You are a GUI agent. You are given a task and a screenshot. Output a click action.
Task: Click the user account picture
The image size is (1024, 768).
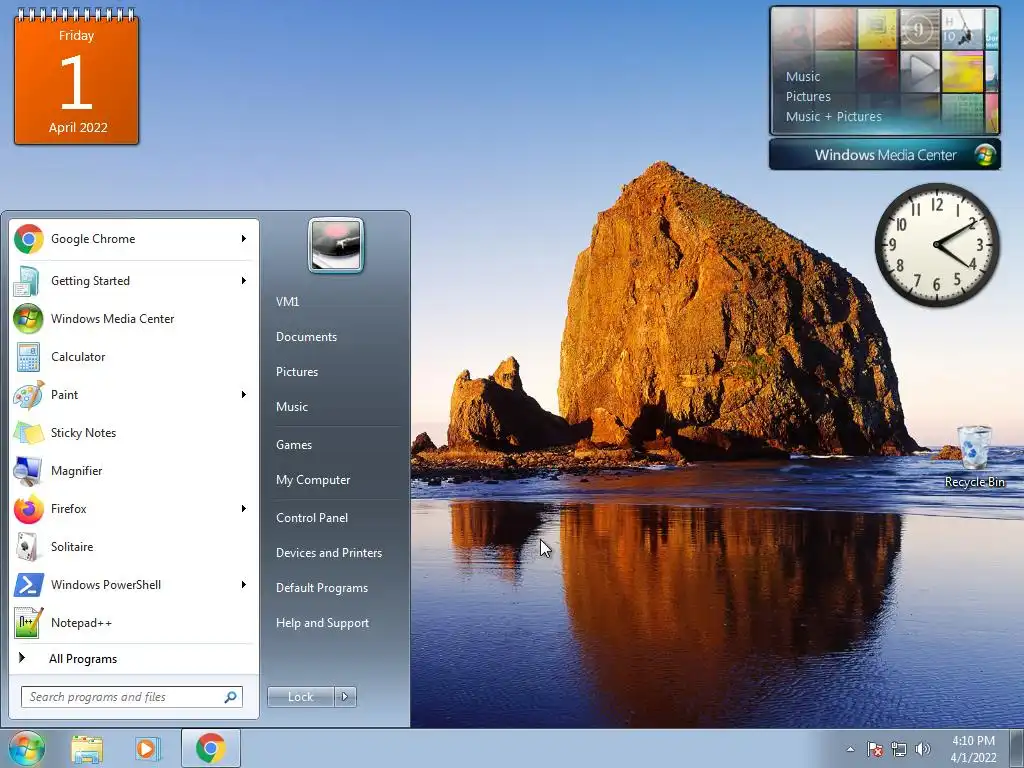click(336, 245)
